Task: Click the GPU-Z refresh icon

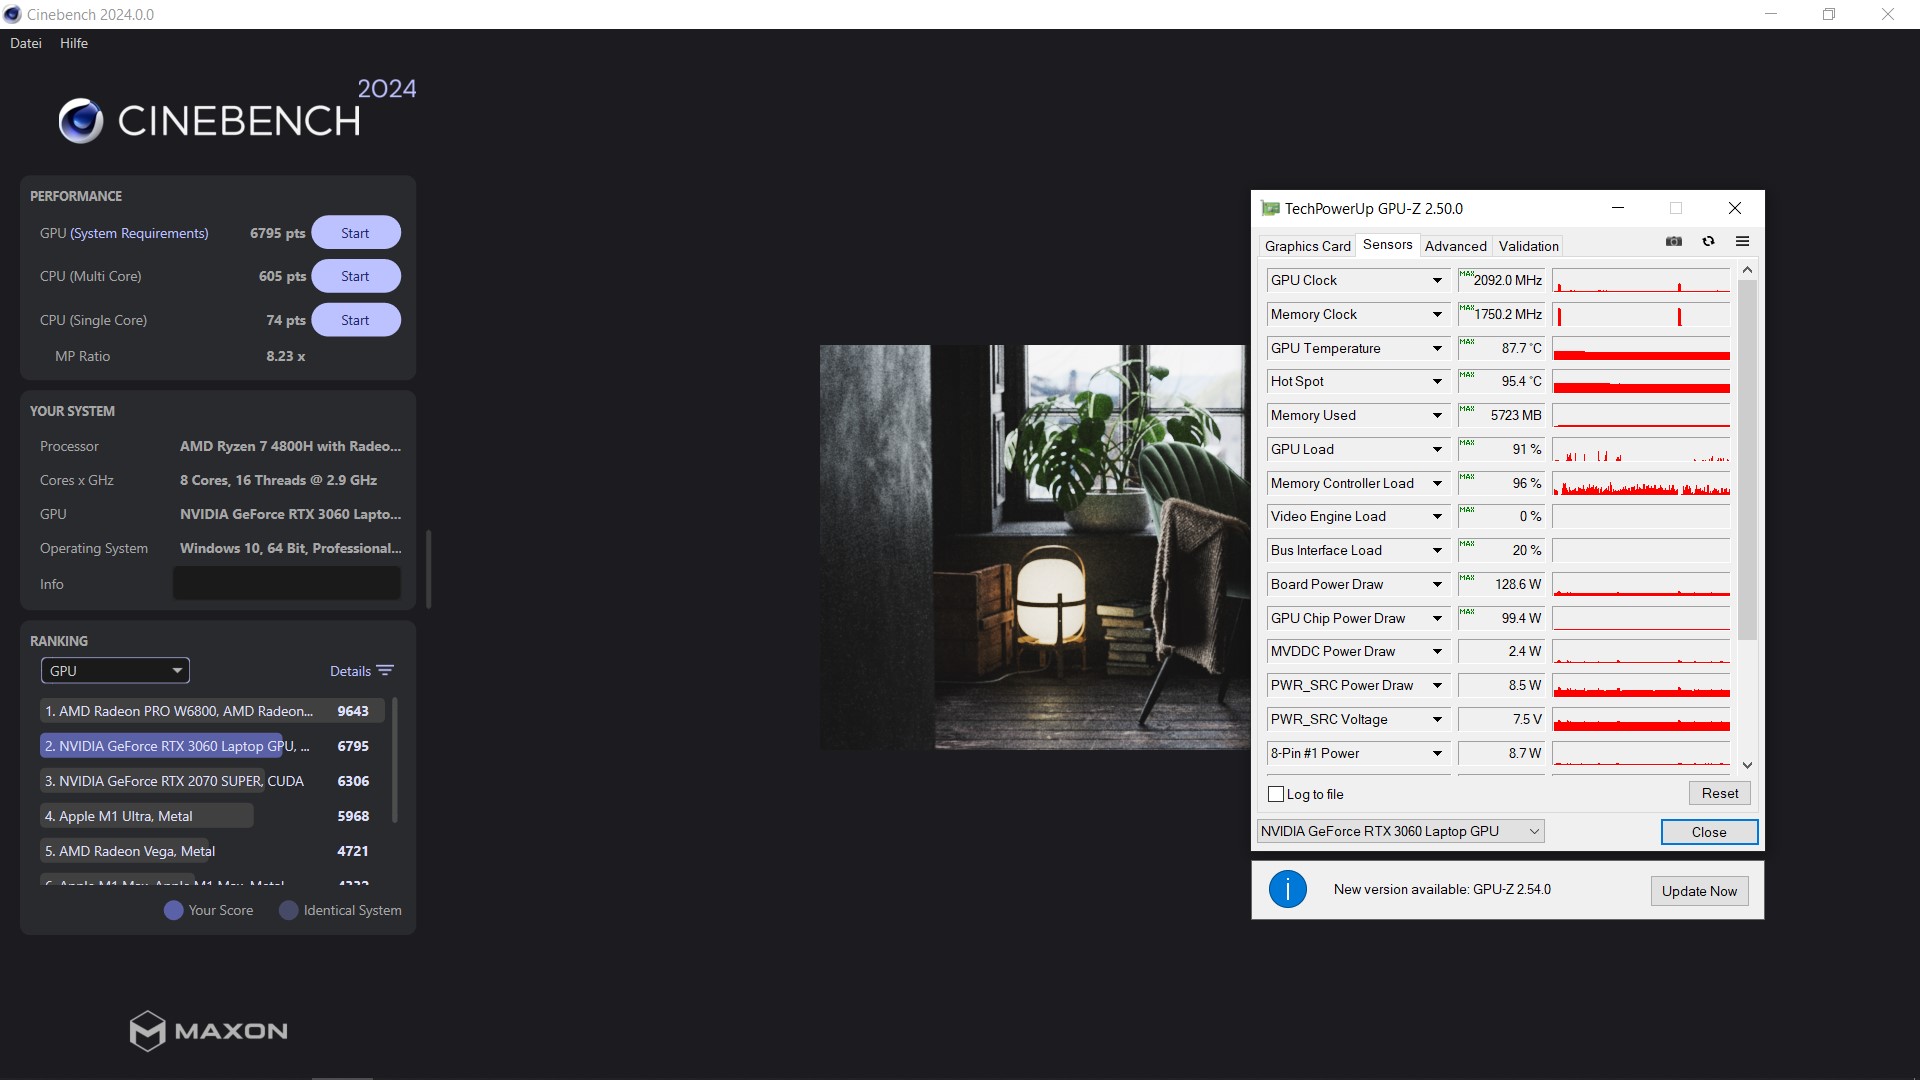Action: coord(1708,241)
